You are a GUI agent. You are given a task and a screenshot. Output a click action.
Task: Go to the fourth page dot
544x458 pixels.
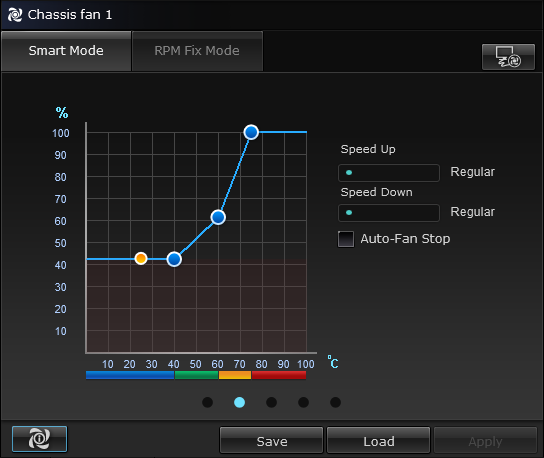pos(303,402)
